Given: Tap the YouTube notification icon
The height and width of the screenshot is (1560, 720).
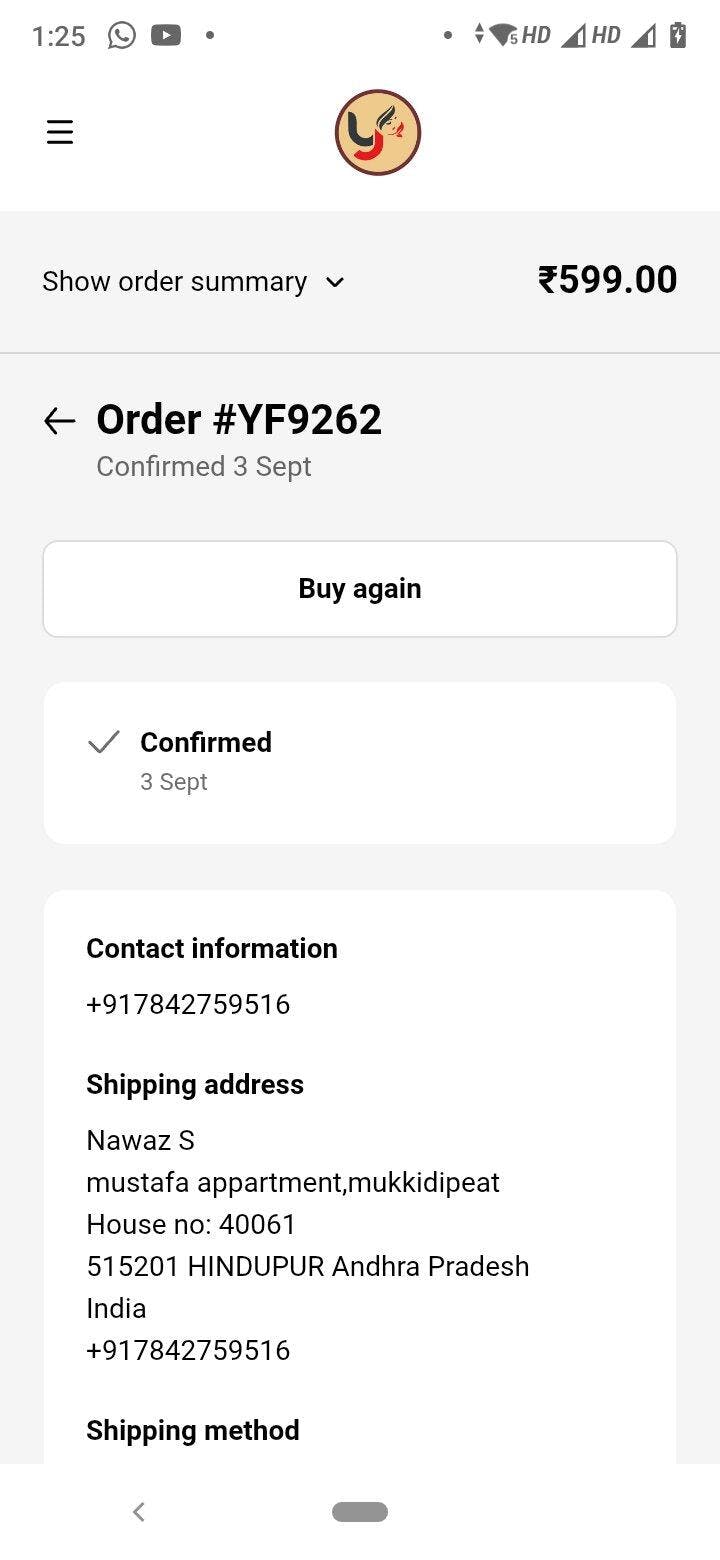Looking at the screenshot, I should pos(166,36).
